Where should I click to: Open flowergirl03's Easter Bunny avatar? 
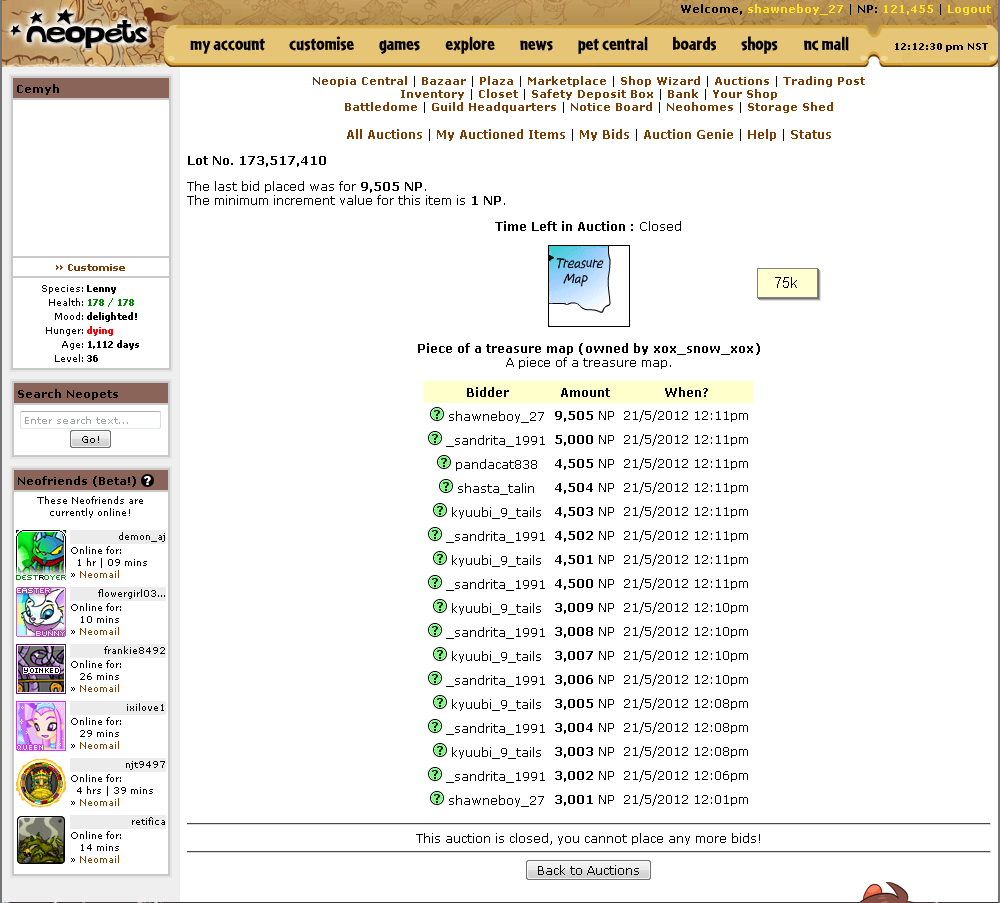(x=41, y=612)
